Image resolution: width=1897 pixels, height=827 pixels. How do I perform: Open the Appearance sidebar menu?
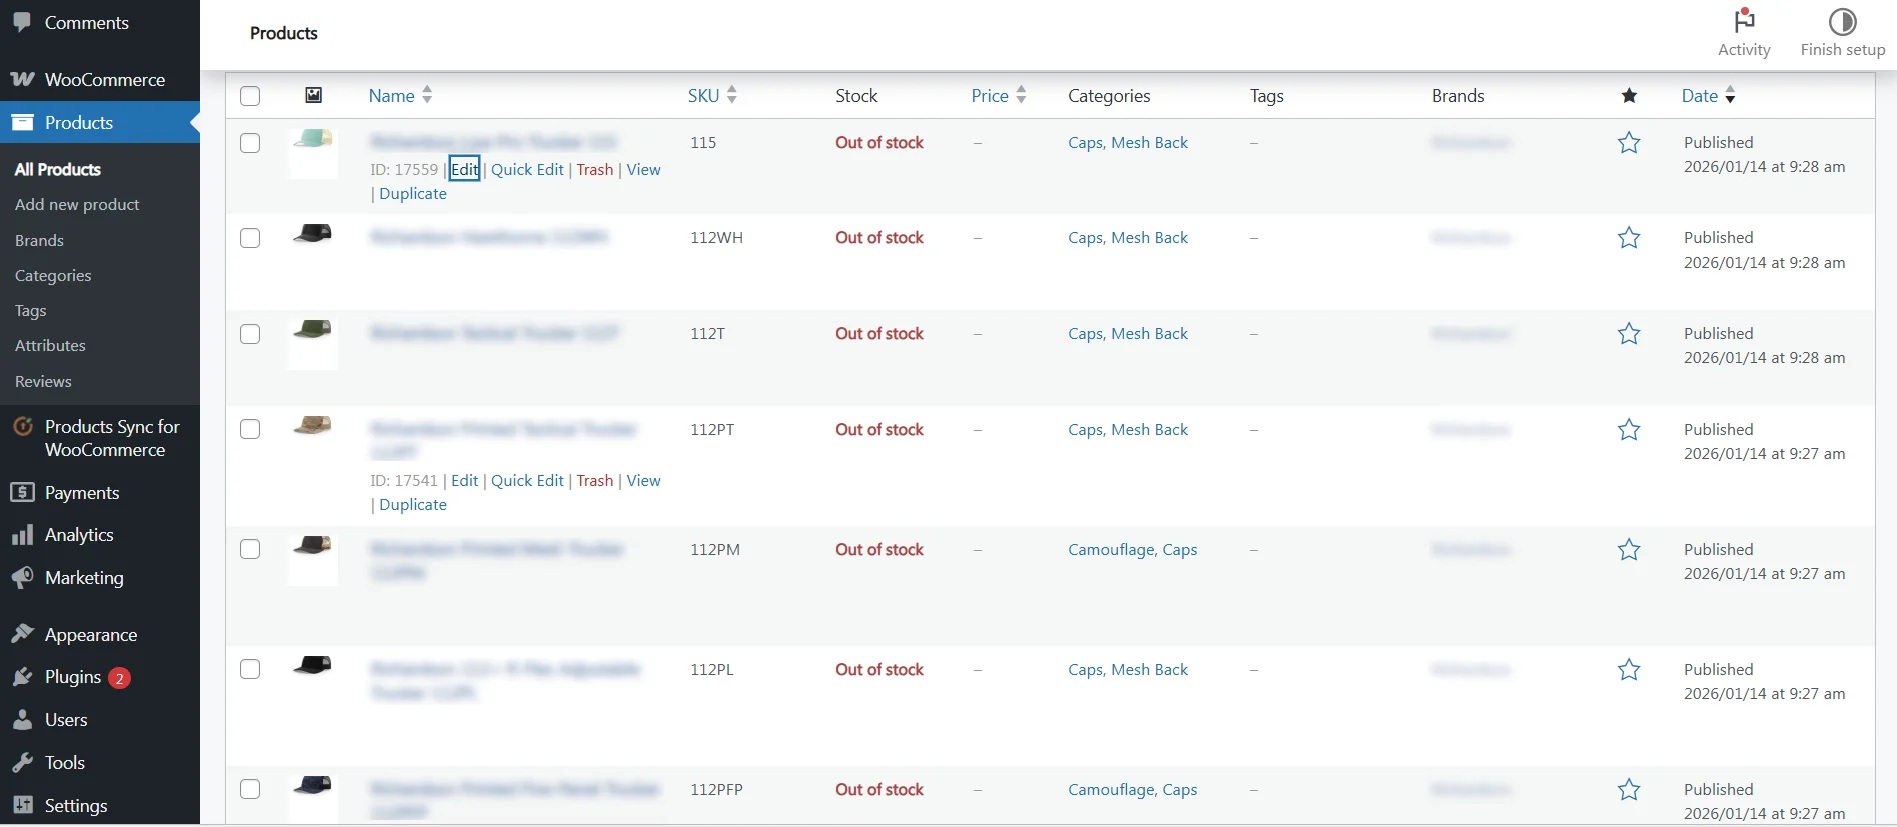[91, 634]
